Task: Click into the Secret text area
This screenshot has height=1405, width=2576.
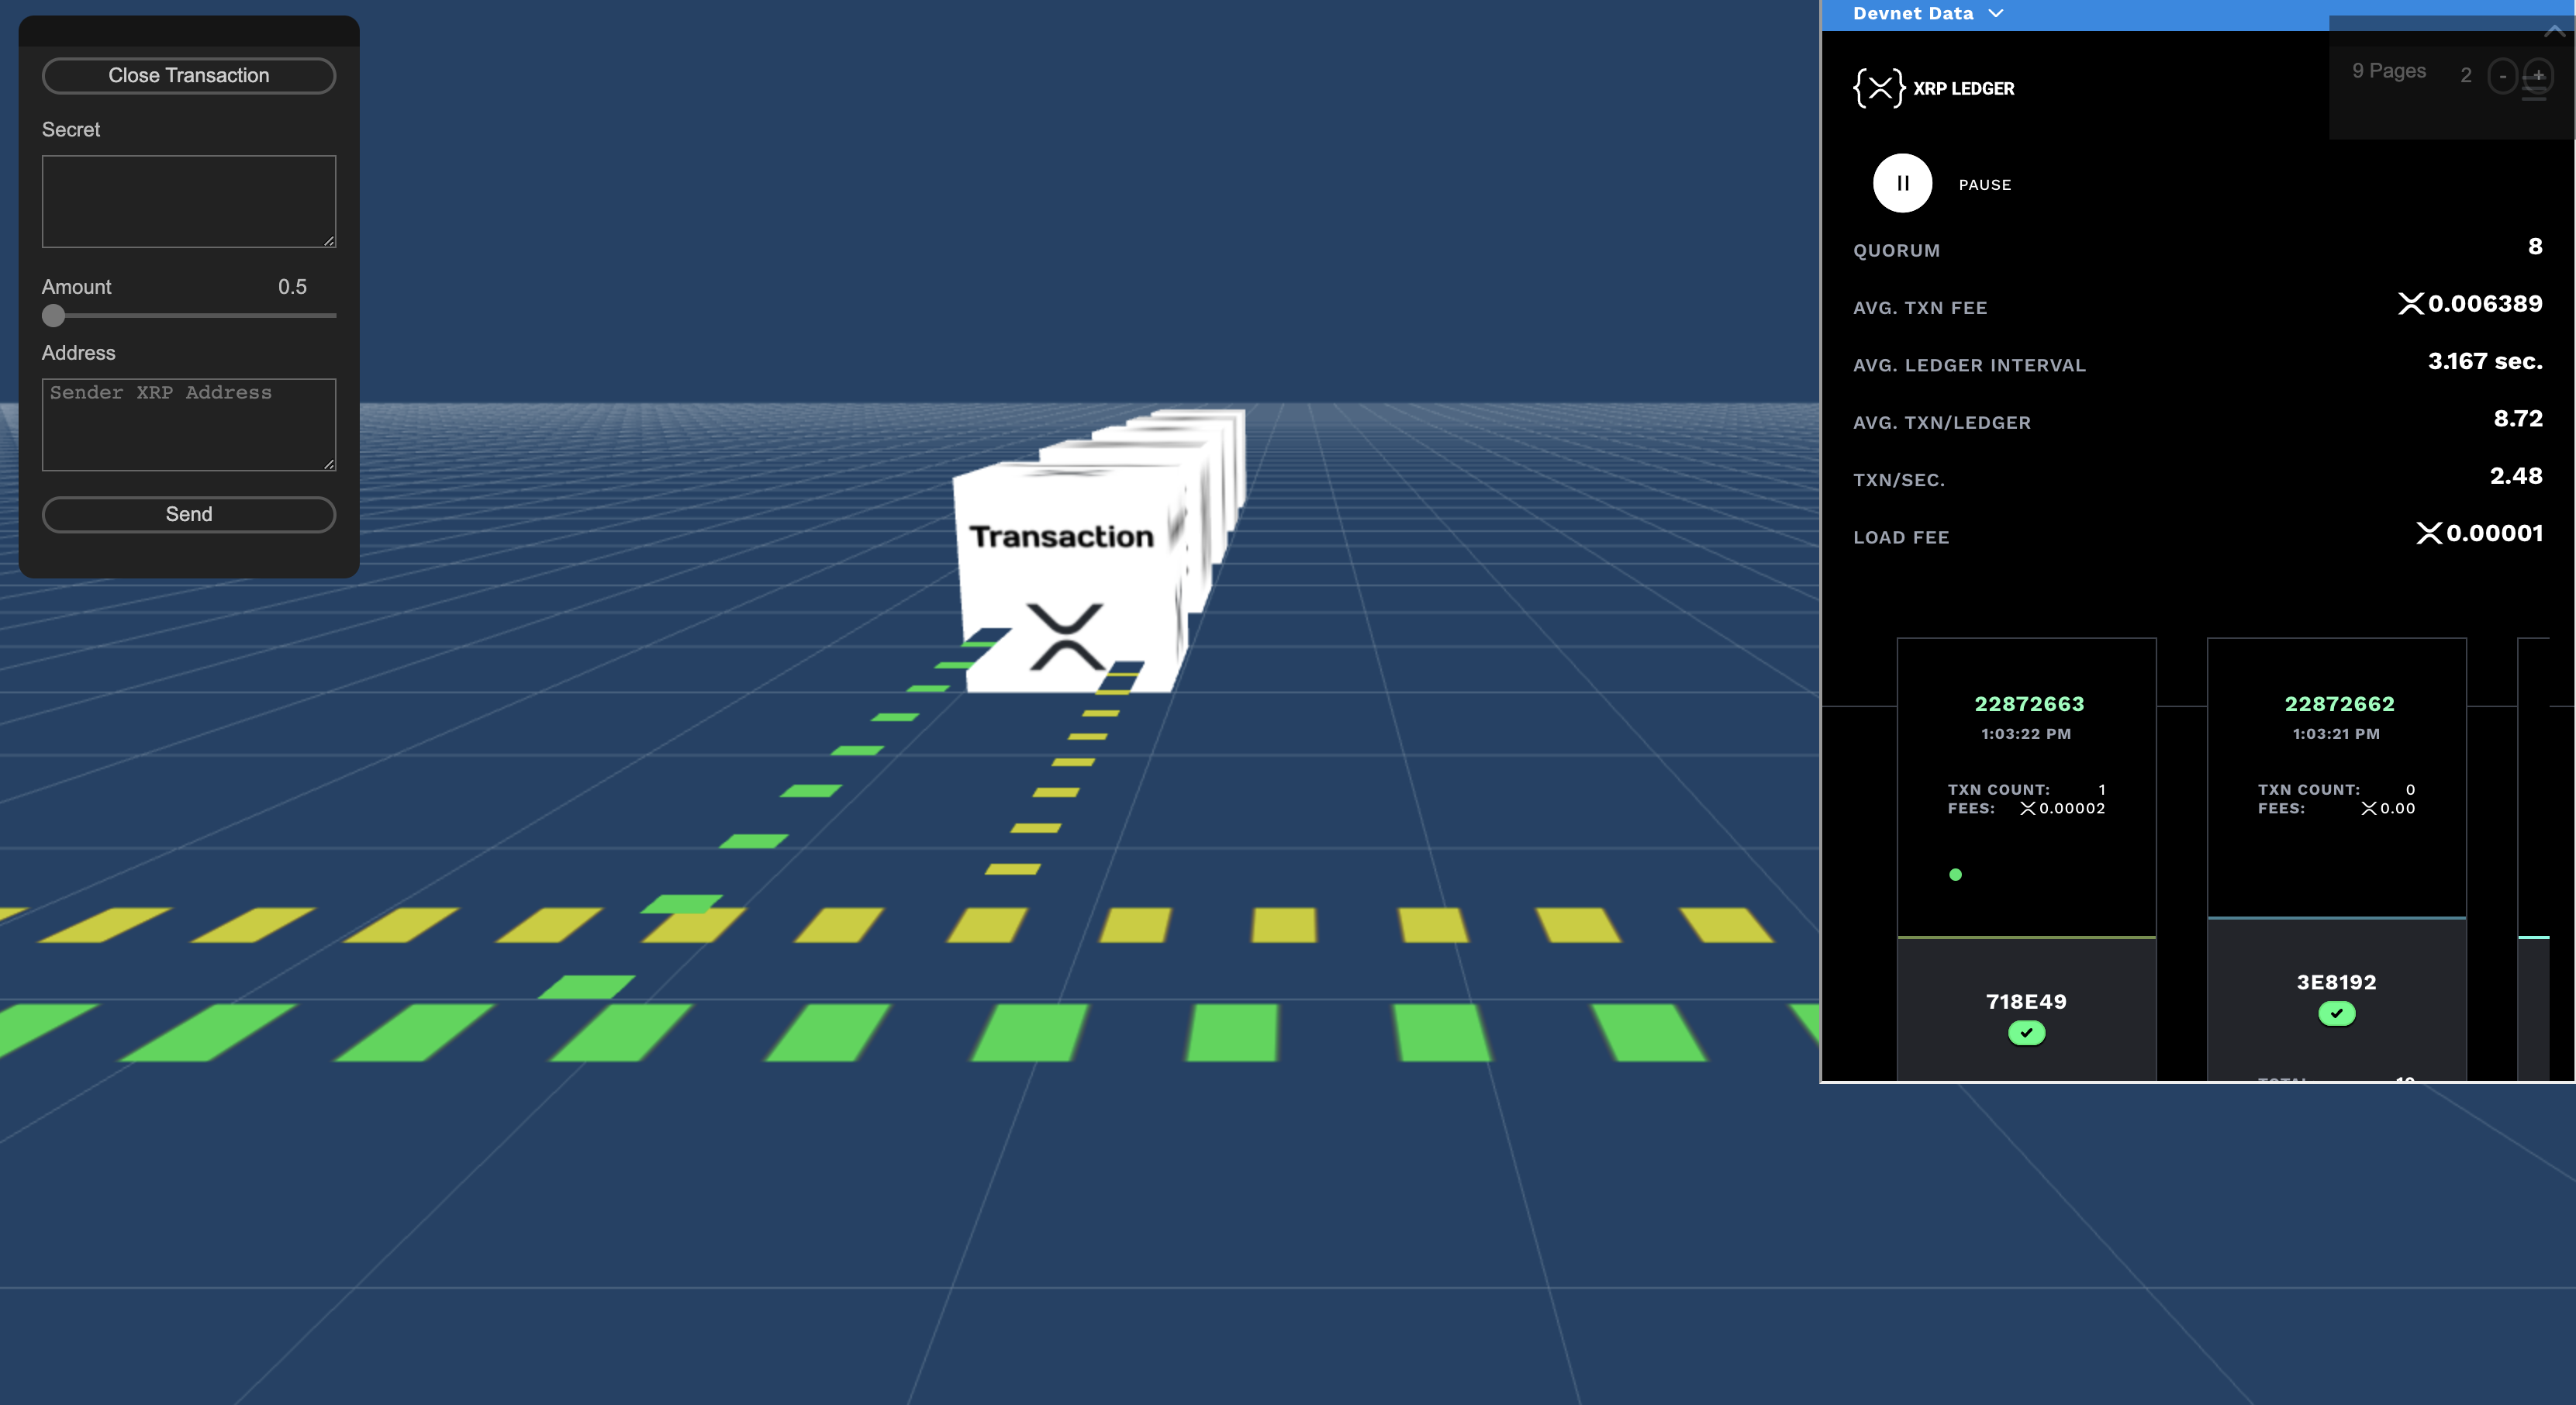Action: point(188,200)
